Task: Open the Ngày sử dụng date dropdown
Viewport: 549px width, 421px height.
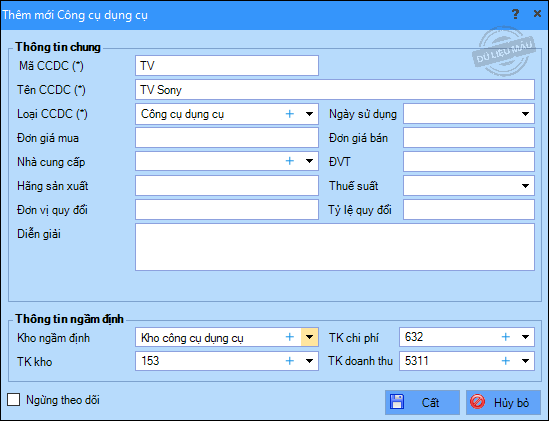Action: coord(525,114)
